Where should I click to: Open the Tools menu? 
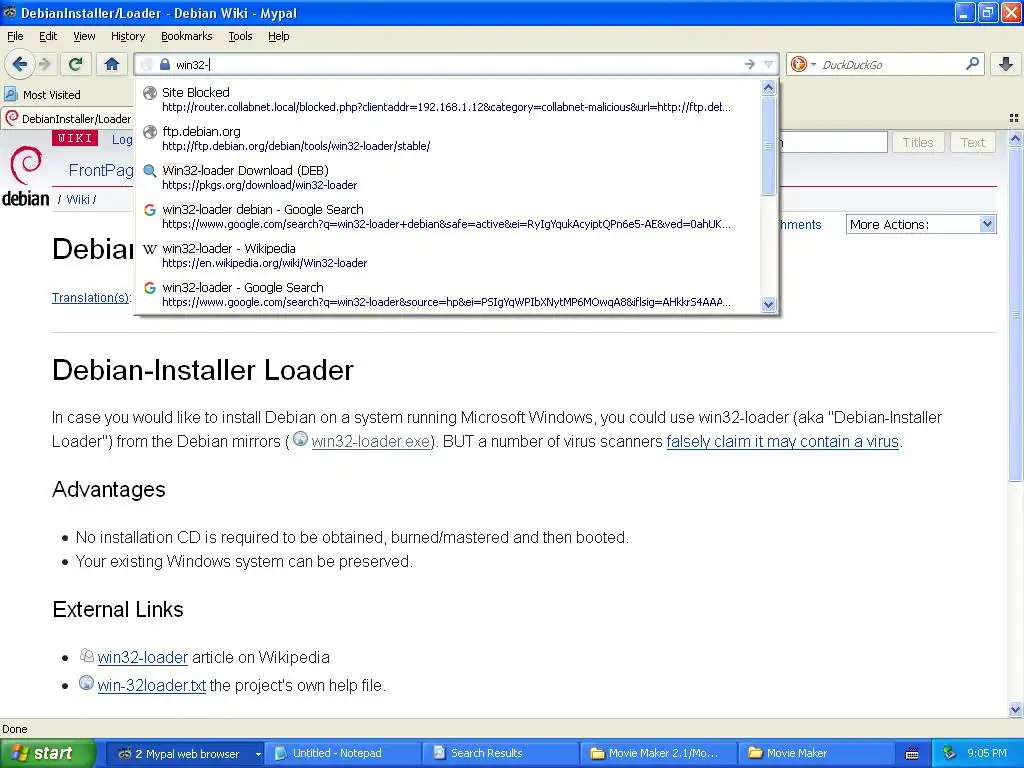tap(240, 36)
